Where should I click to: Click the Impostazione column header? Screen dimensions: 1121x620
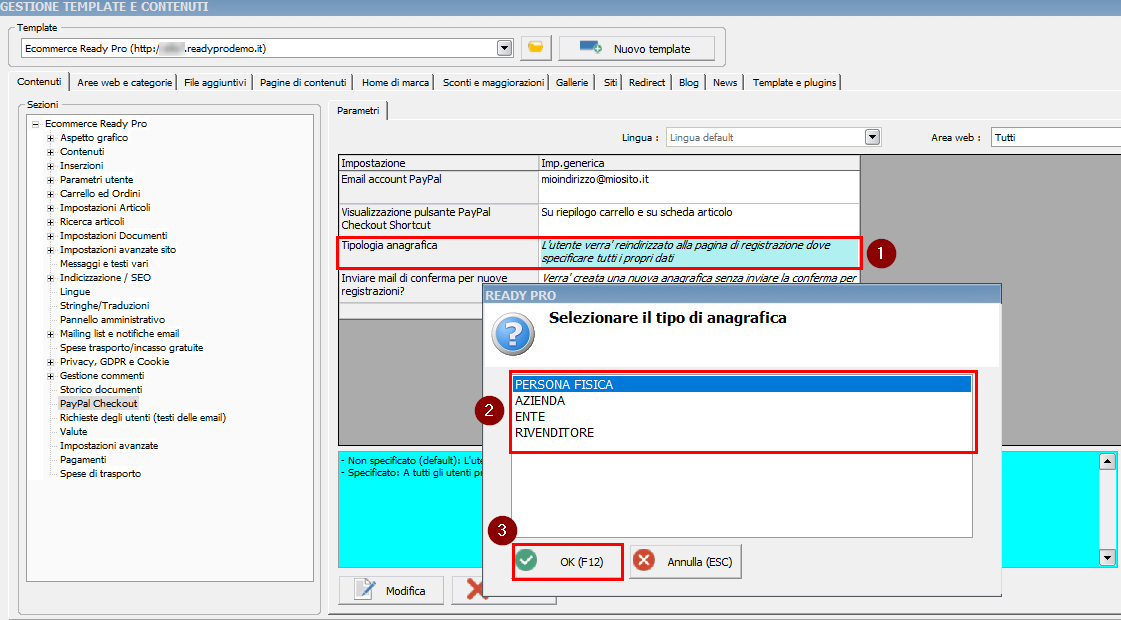(439, 163)
